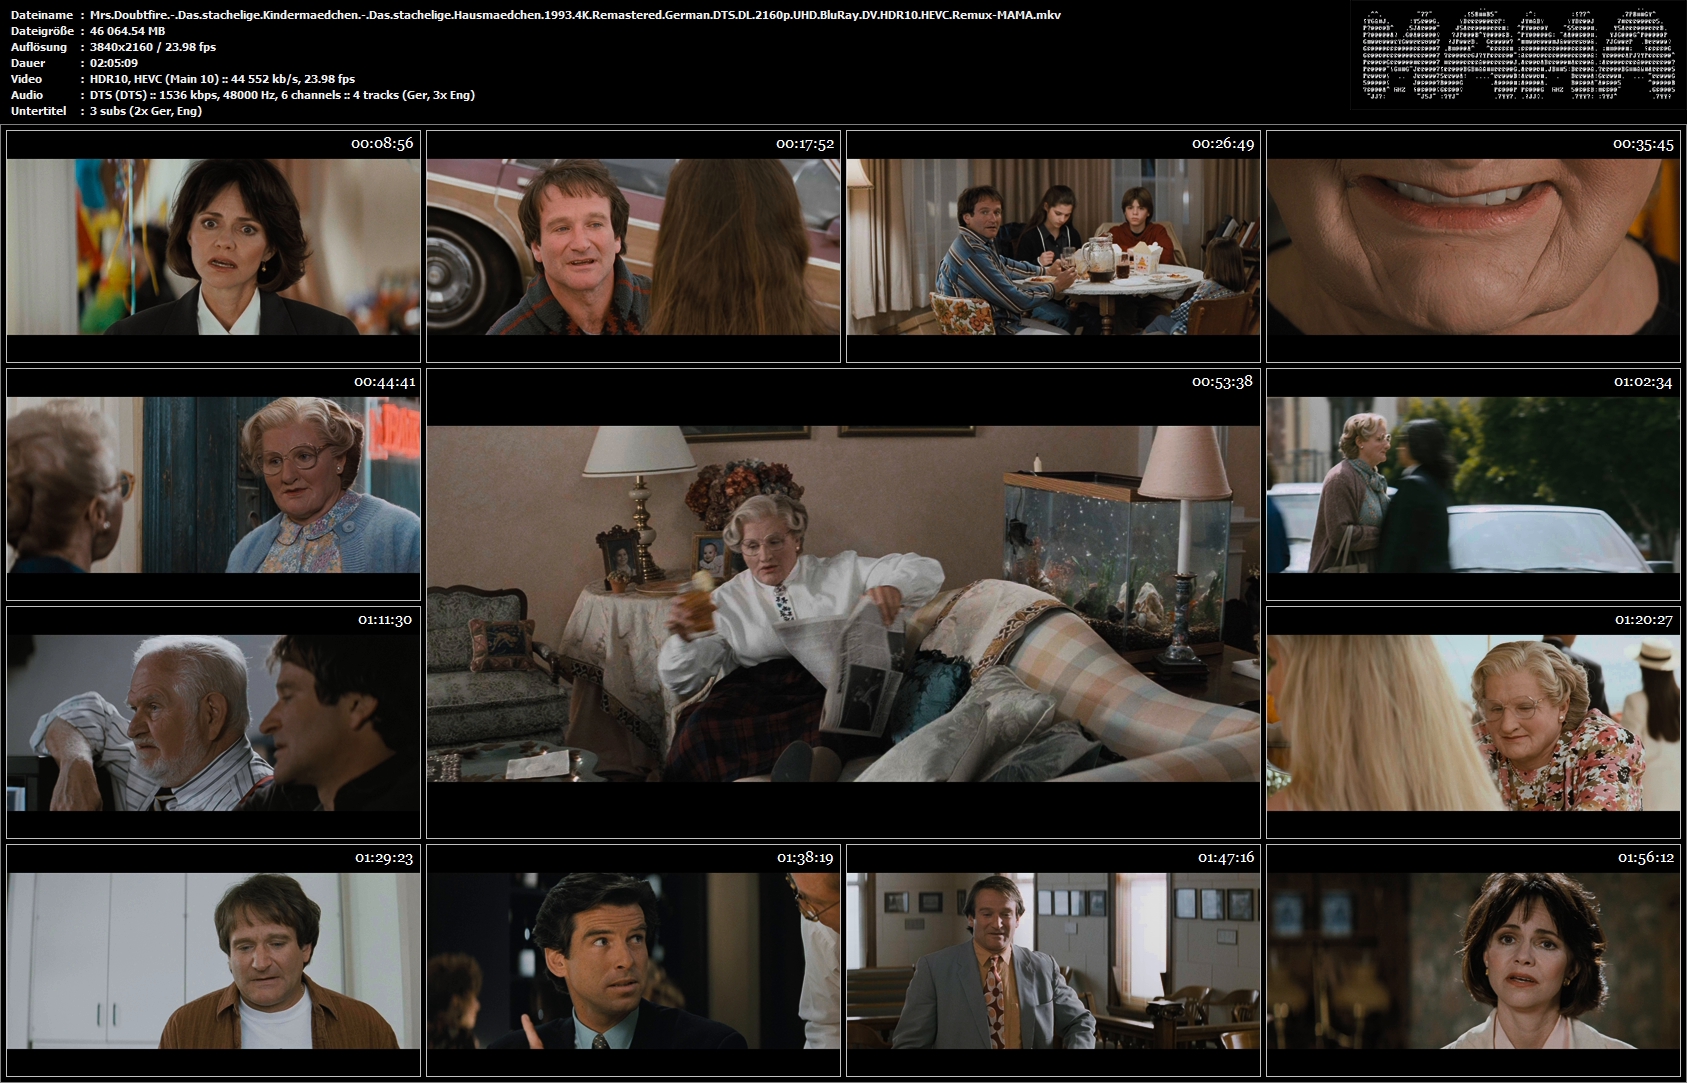Screen dimensions: 1687x1083
Task: Click the Dateigröße label
Action: click(x=43, y=31)
